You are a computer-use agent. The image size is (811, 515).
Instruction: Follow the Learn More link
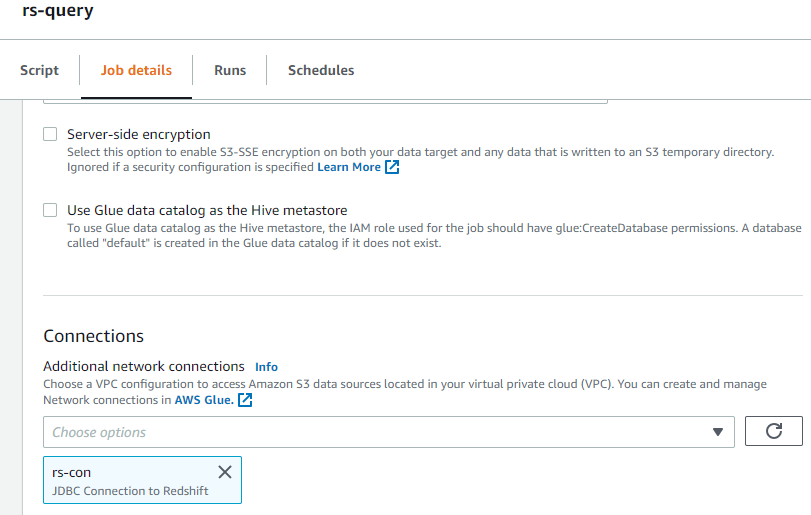coord(349,167)
